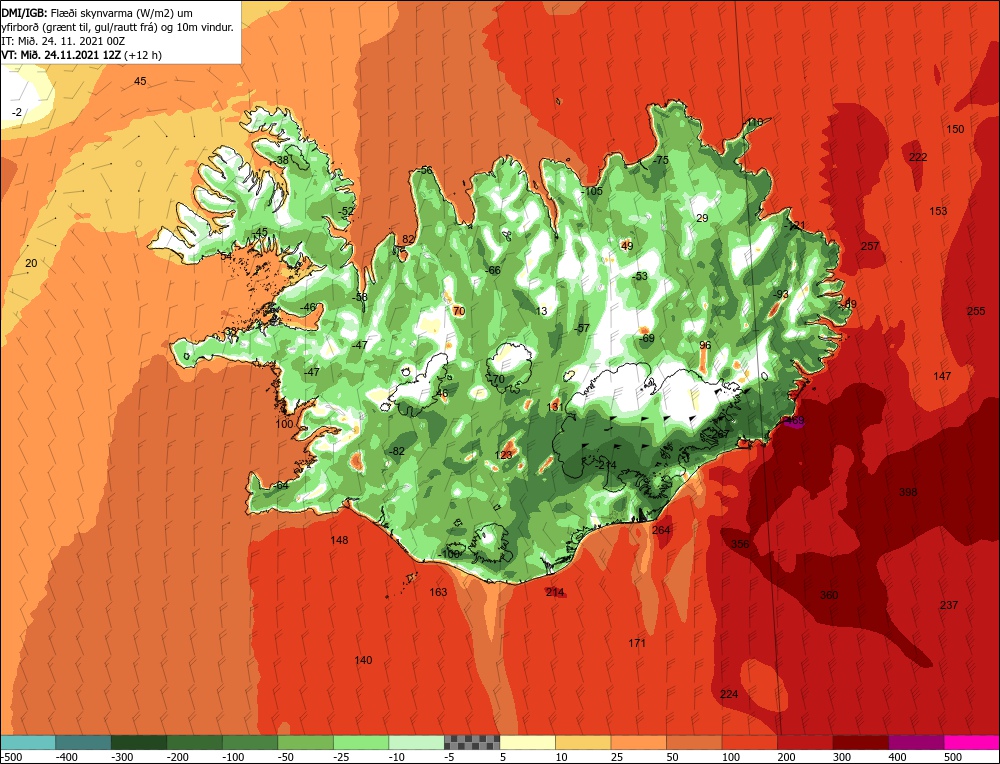Pick the dark maroon swatch between 300 and 400
The width and height of the screenshot is (1000, 764).
[861, 742]
